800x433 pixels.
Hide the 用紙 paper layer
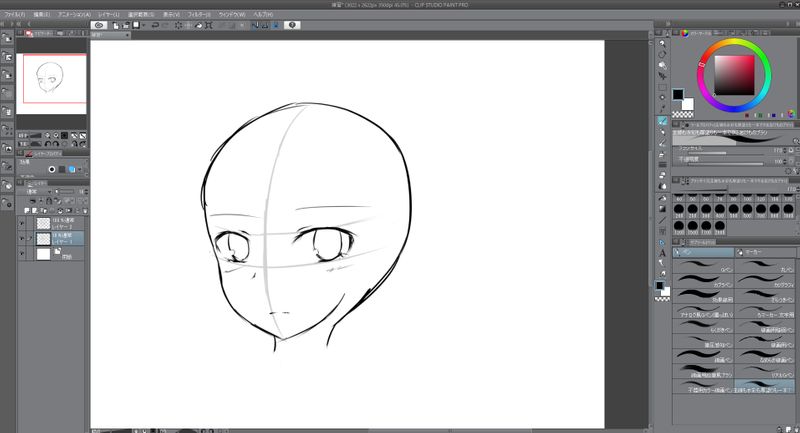tap(22, 255)
